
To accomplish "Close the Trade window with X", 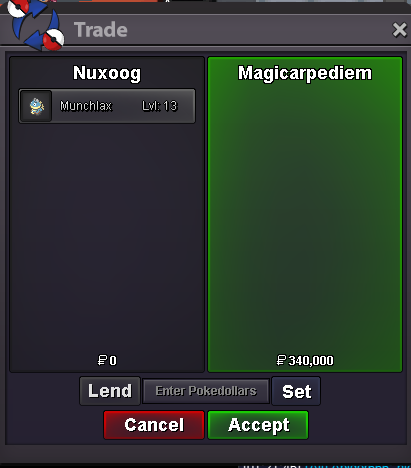I will pos(399,30).
